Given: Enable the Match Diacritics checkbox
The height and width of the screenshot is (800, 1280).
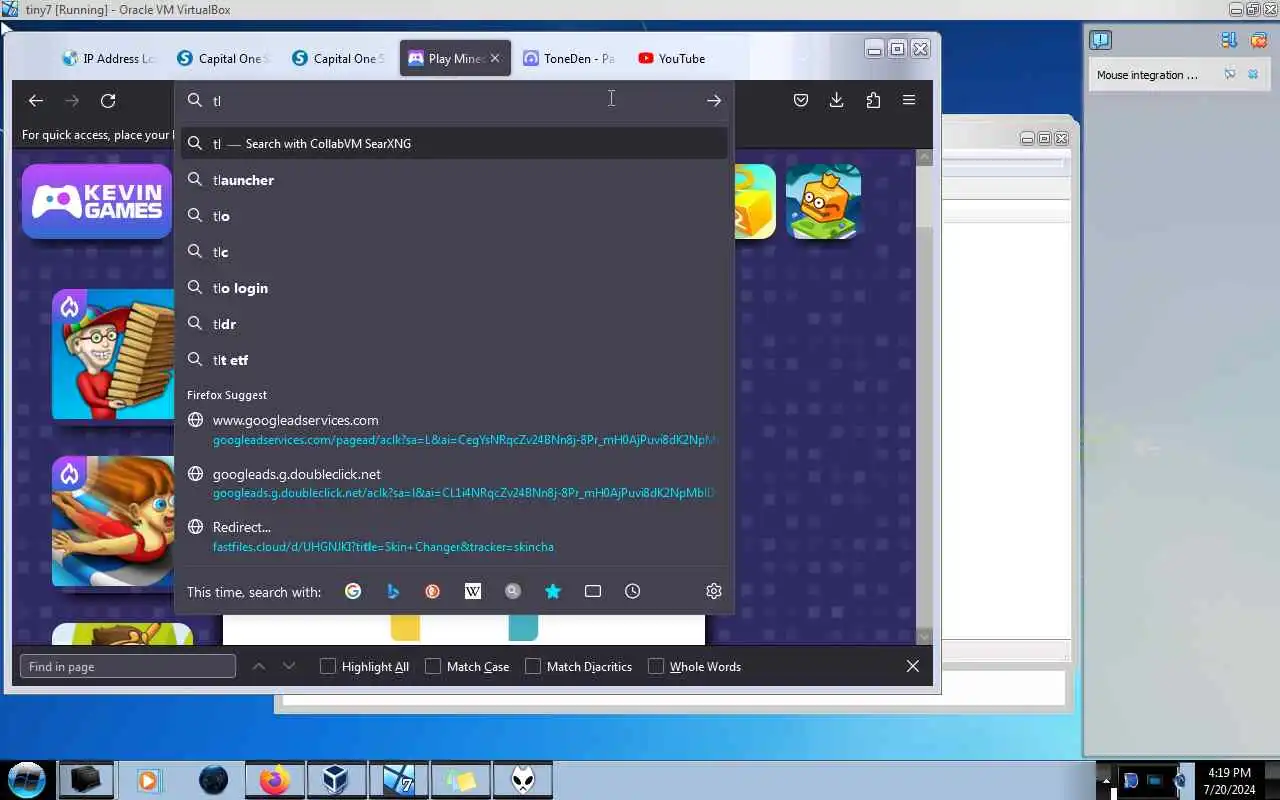Looking at the screenshot, I should coord(533,666).
